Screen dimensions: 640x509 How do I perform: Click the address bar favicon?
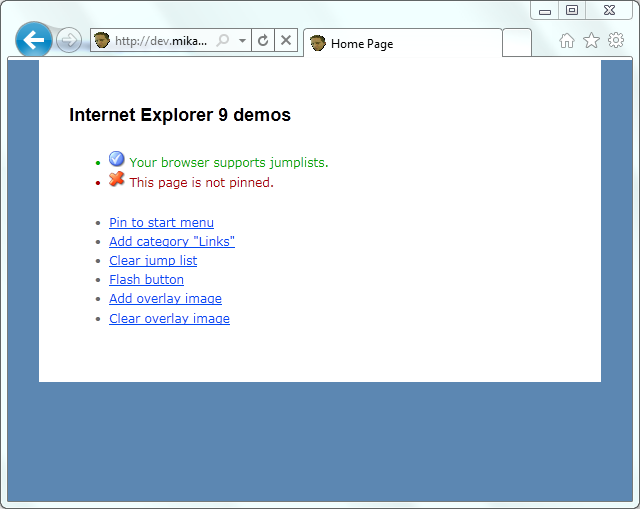(x=102, y=40)
